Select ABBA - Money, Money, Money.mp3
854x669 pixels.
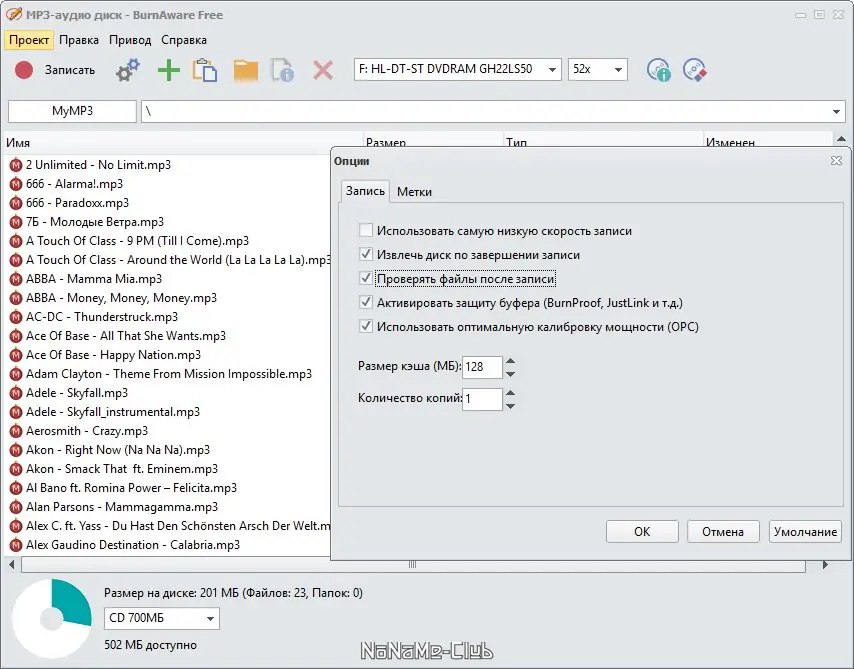coord(121,298)
